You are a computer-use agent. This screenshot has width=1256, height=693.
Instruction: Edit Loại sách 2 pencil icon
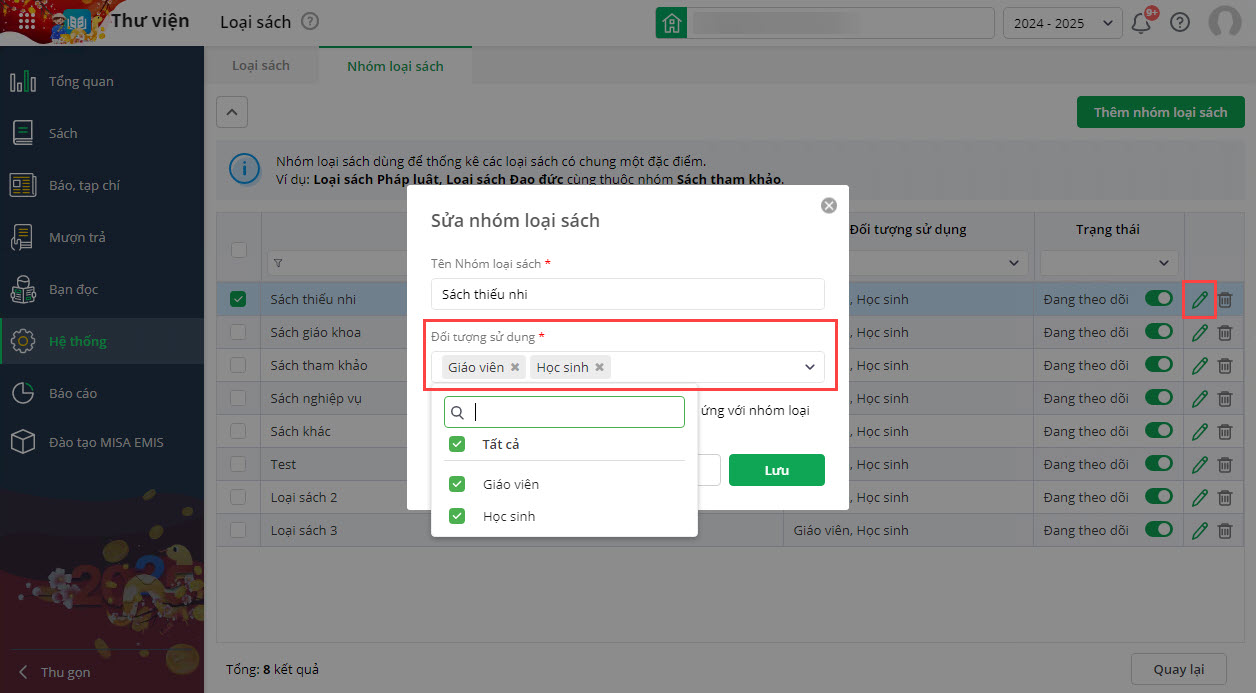click(1199, 497)
